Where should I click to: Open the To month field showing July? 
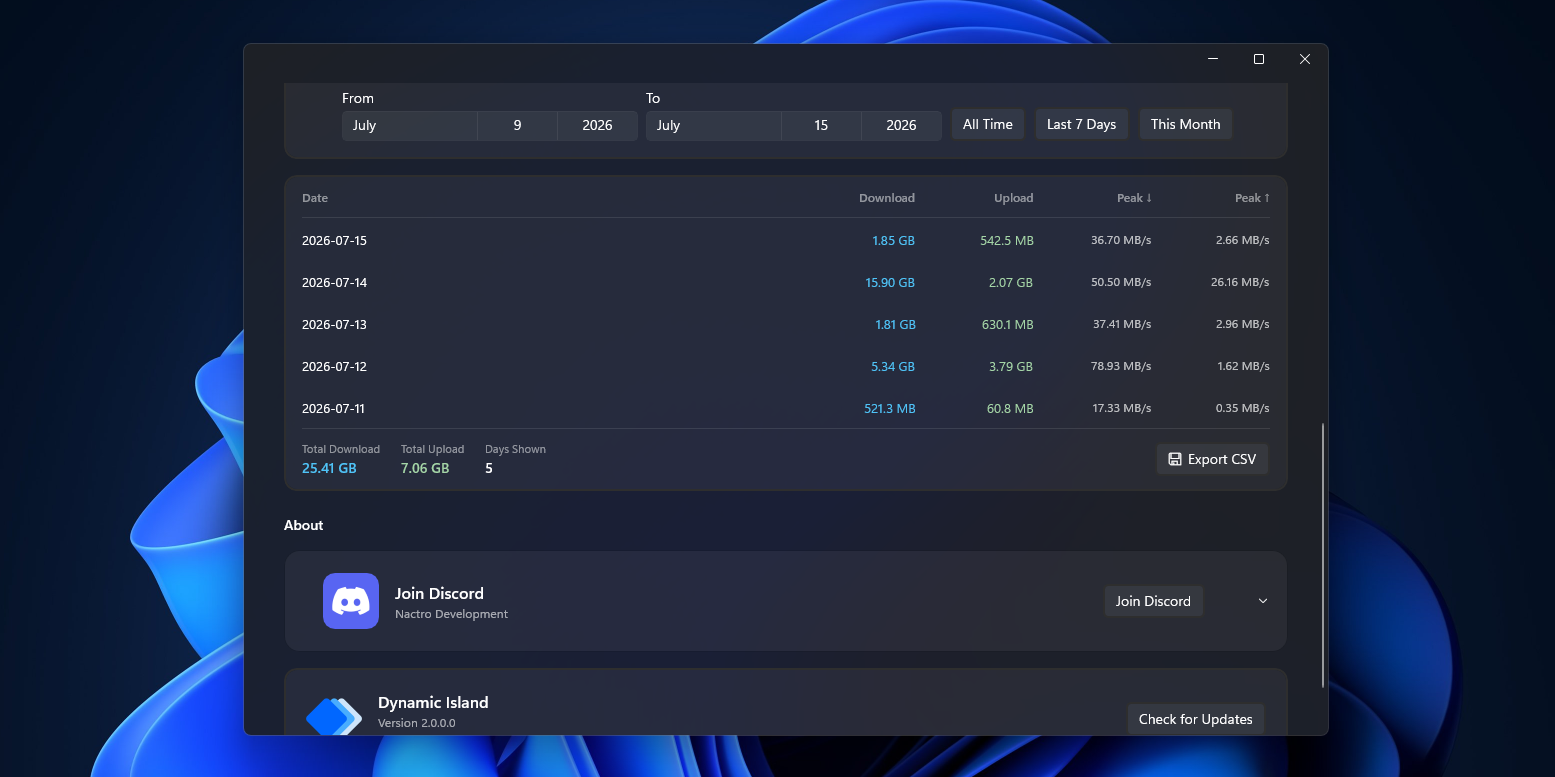point(713,125)
